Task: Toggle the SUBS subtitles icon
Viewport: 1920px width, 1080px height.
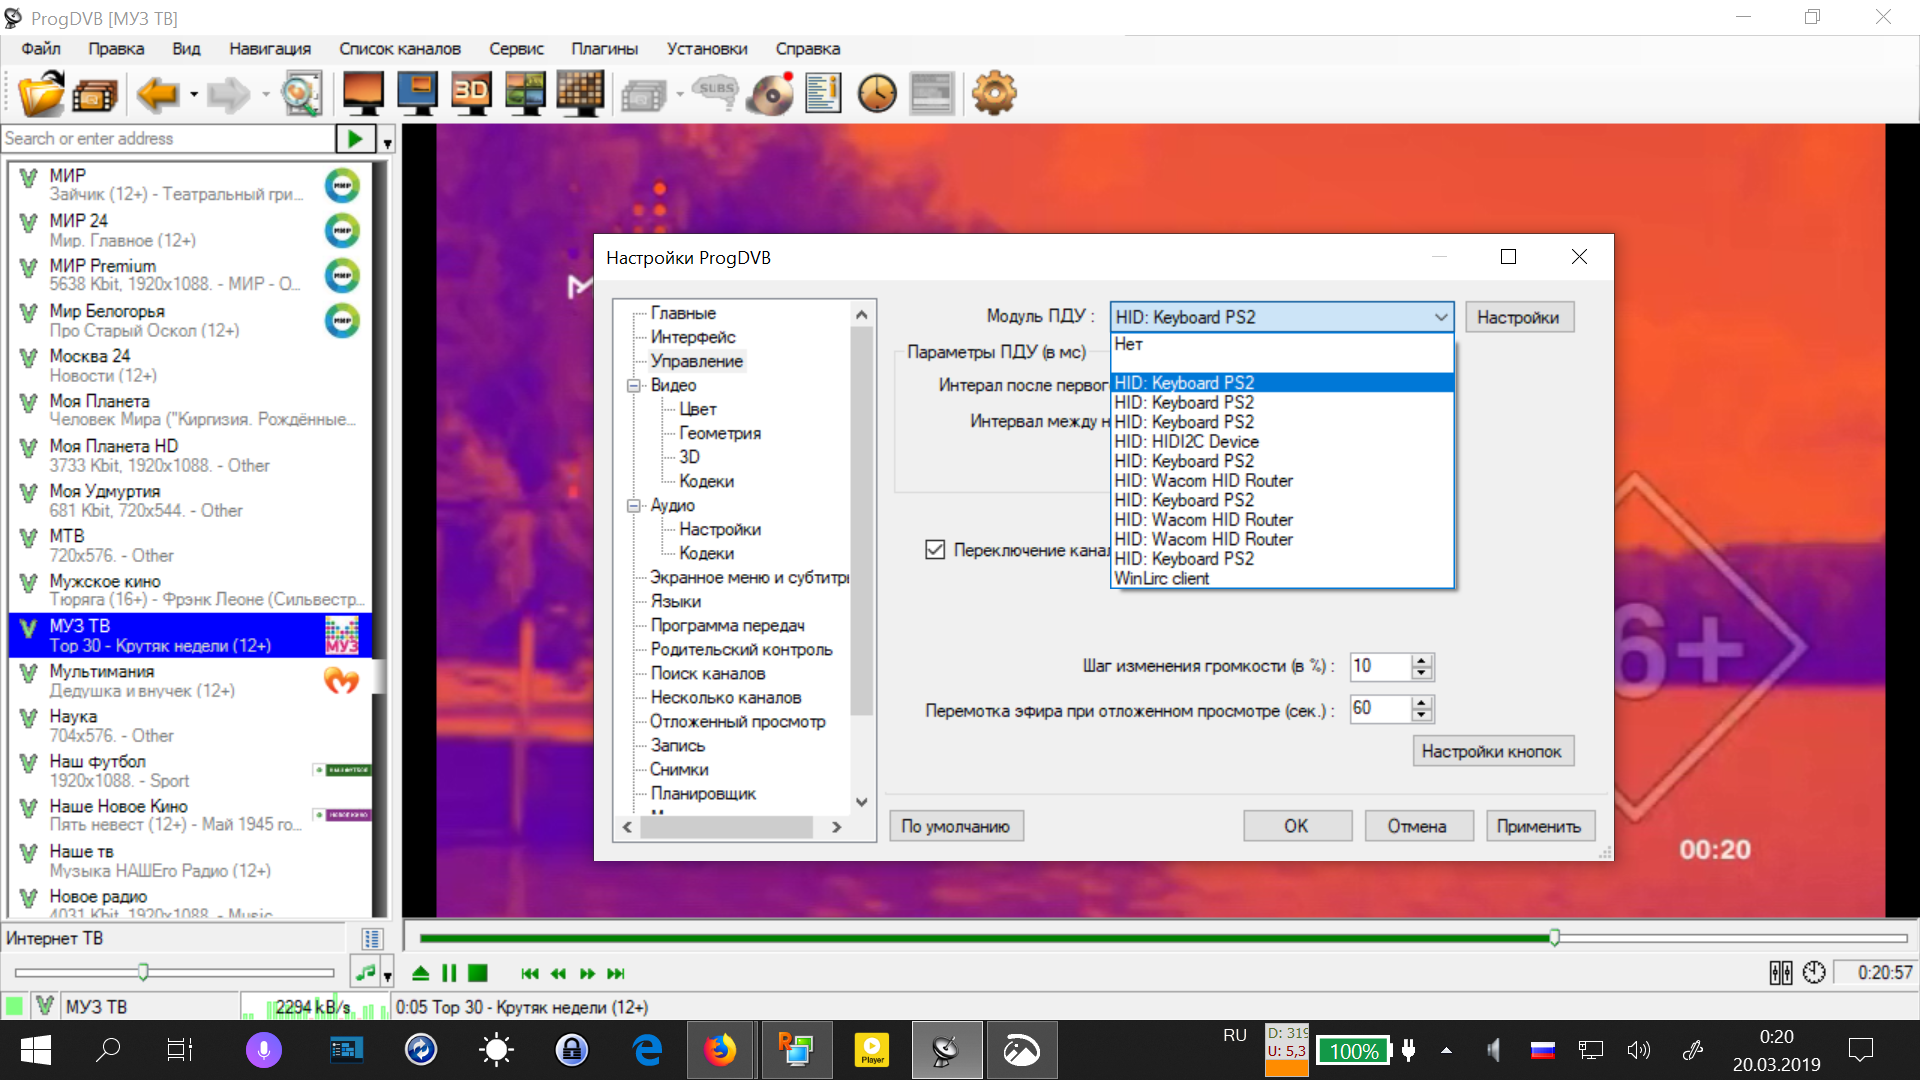Action: point(715,93)
